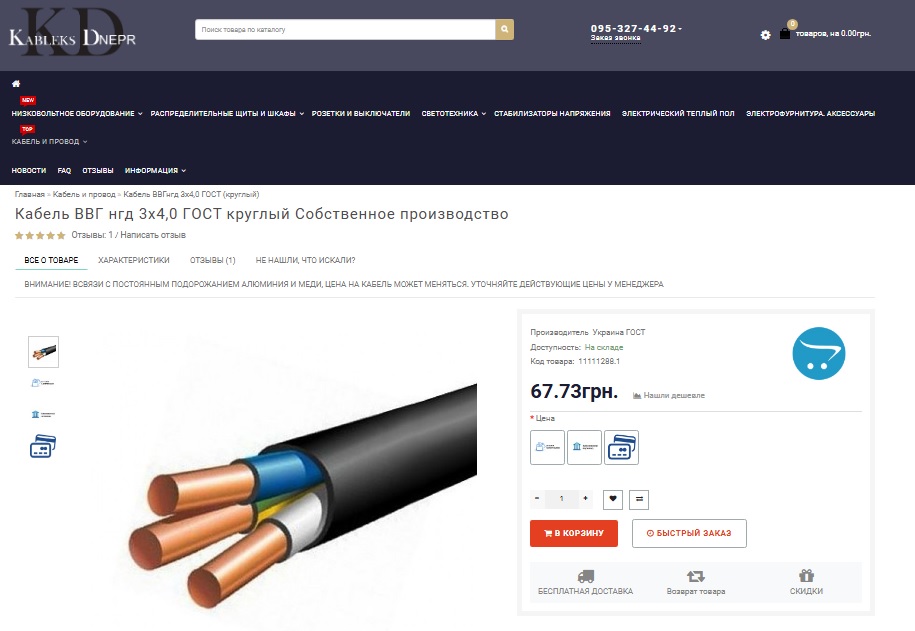Open the settings gear icon
This screenshot has width=915, height=631.
(766, 35)
